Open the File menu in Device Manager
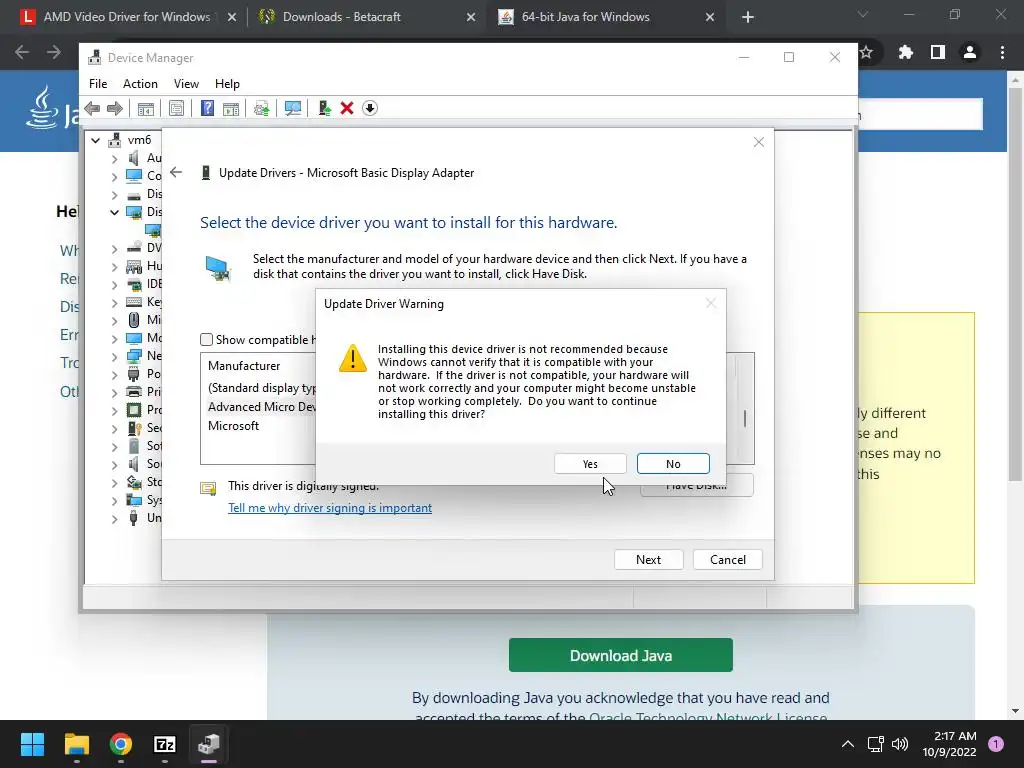 click(98, 84)
